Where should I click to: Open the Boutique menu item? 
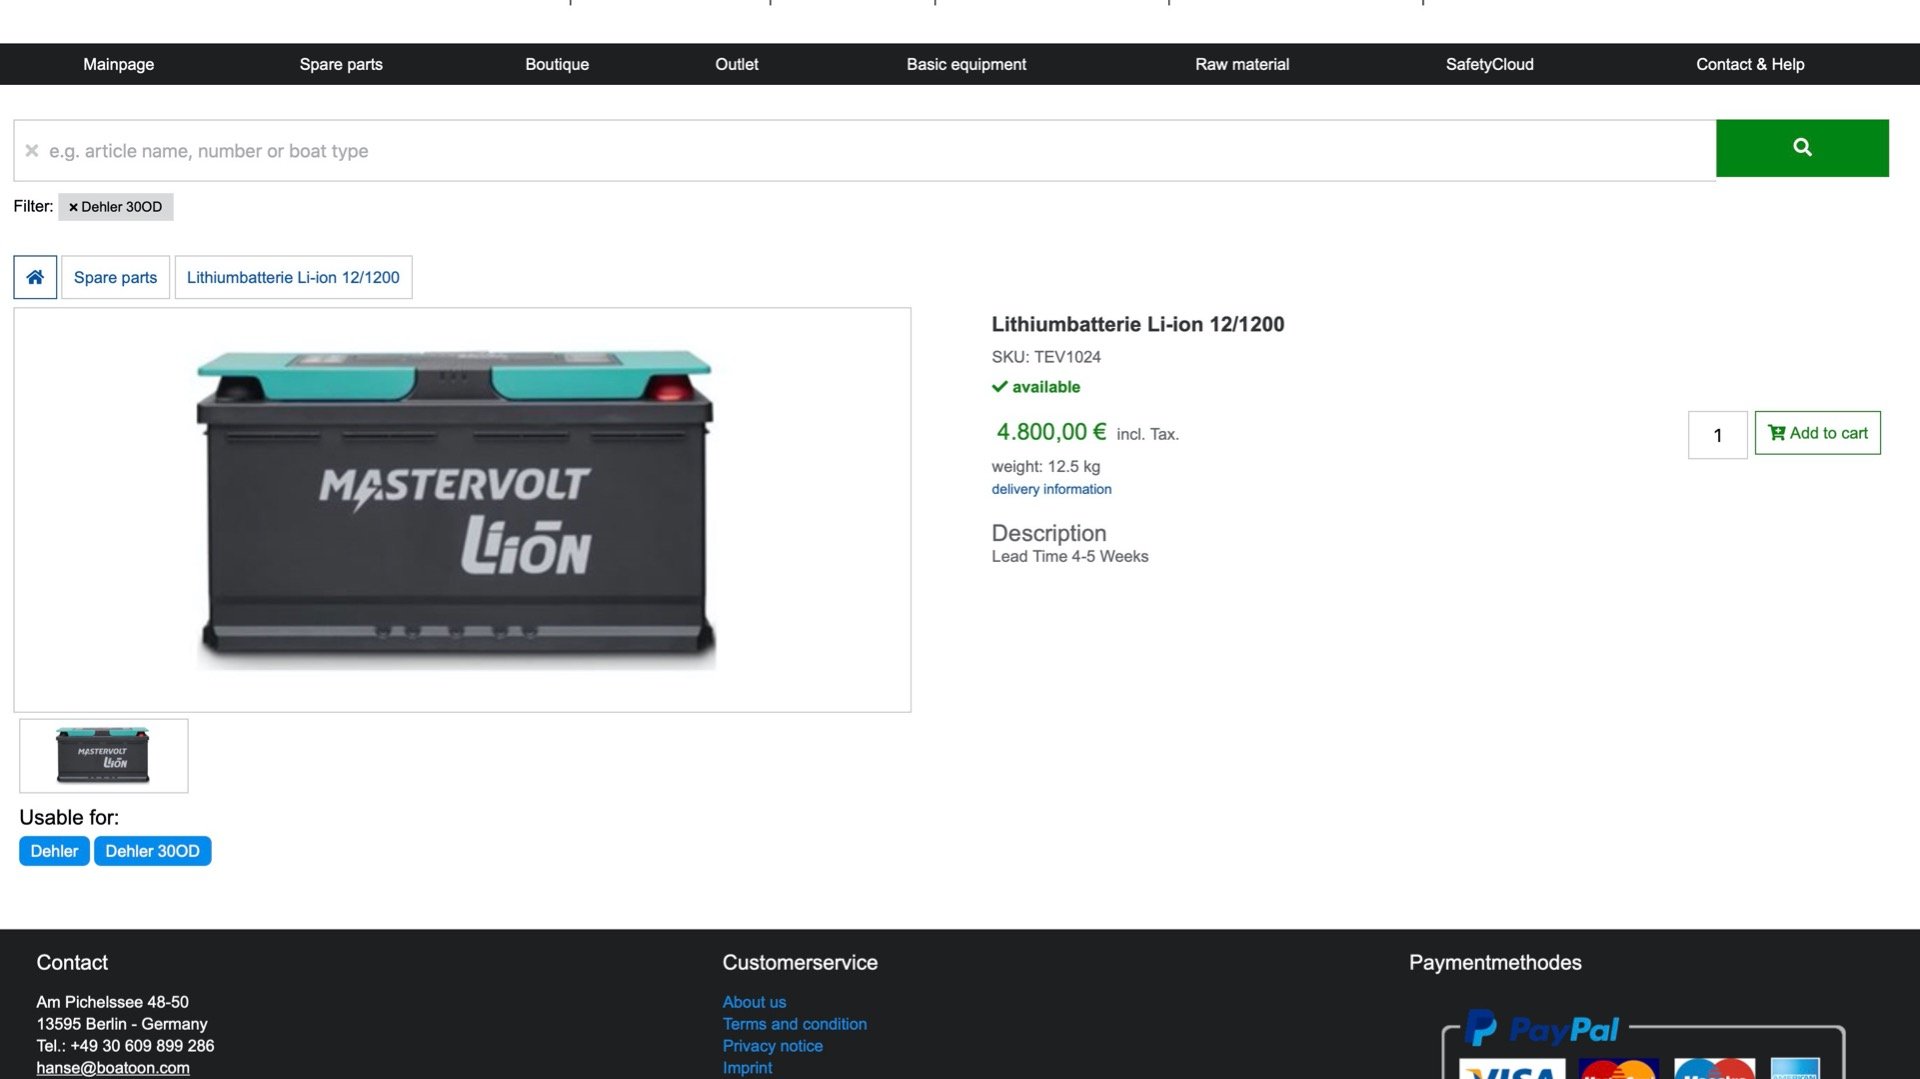(x=556, y=64)
